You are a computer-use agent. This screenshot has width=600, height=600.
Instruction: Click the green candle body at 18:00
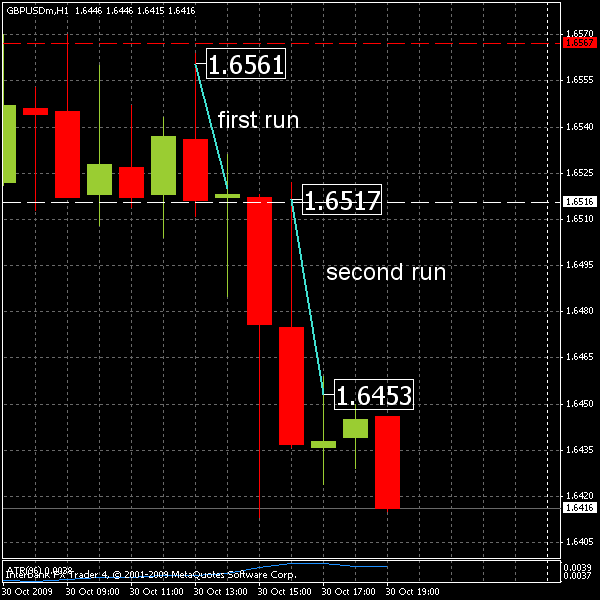coord(355,428)
